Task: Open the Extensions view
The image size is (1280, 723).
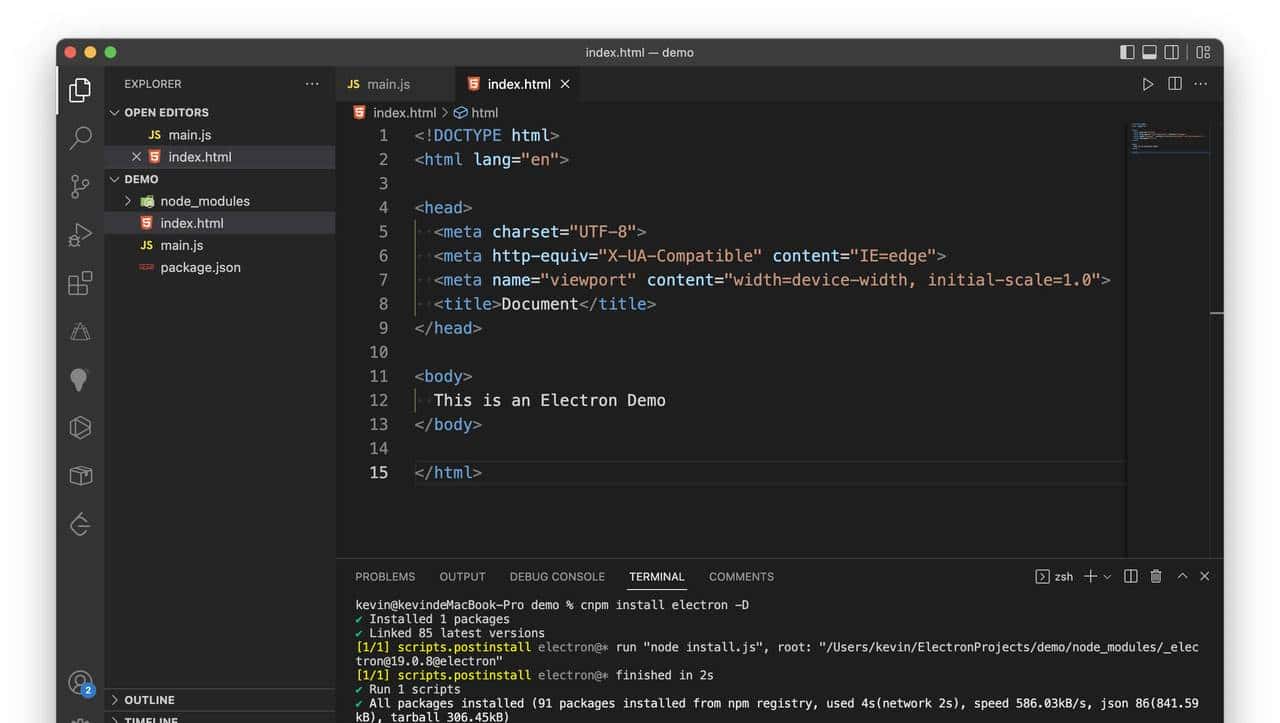Action: pos(80,283)
